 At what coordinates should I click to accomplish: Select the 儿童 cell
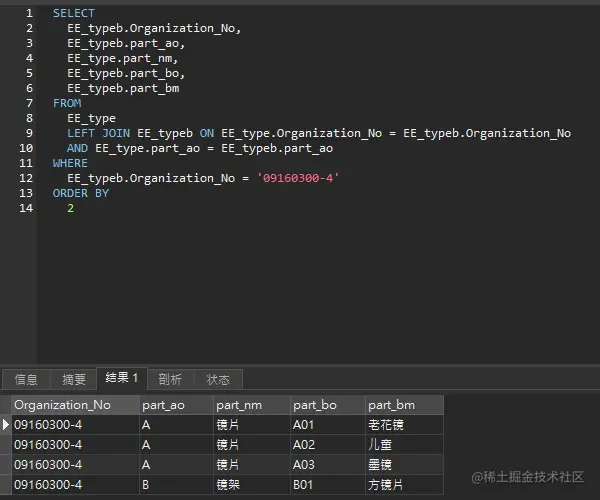[x=405, y=445]
